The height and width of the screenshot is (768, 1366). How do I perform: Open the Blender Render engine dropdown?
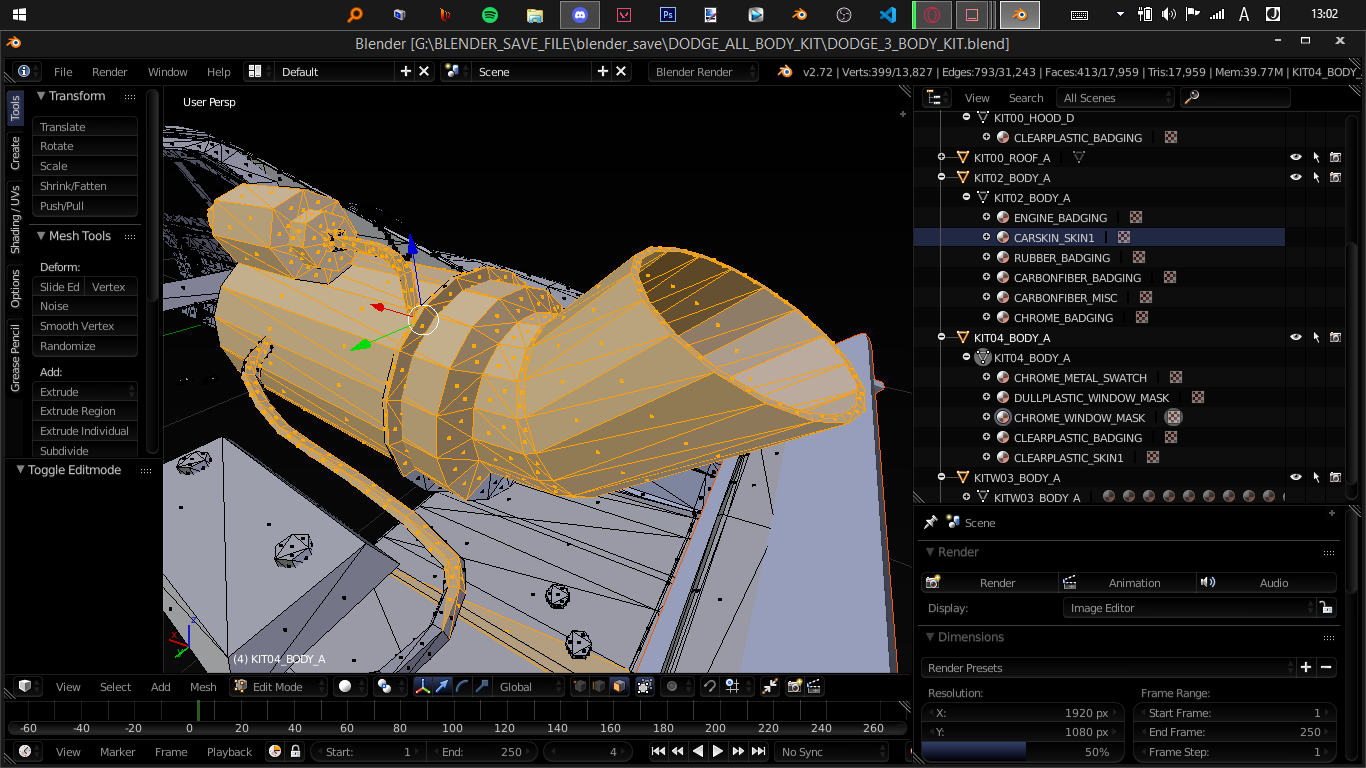point(702,71)
